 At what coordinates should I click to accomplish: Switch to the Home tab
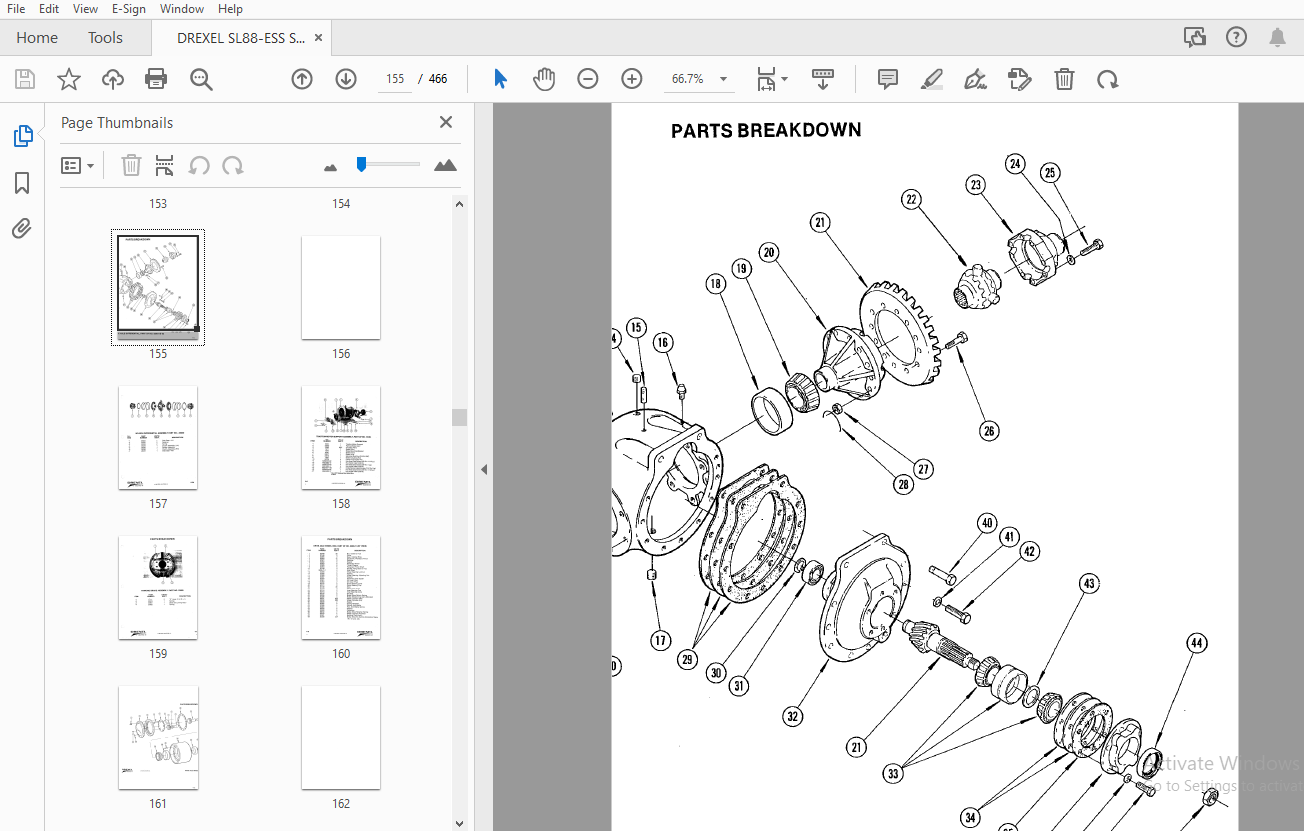[x=37, y=38]
